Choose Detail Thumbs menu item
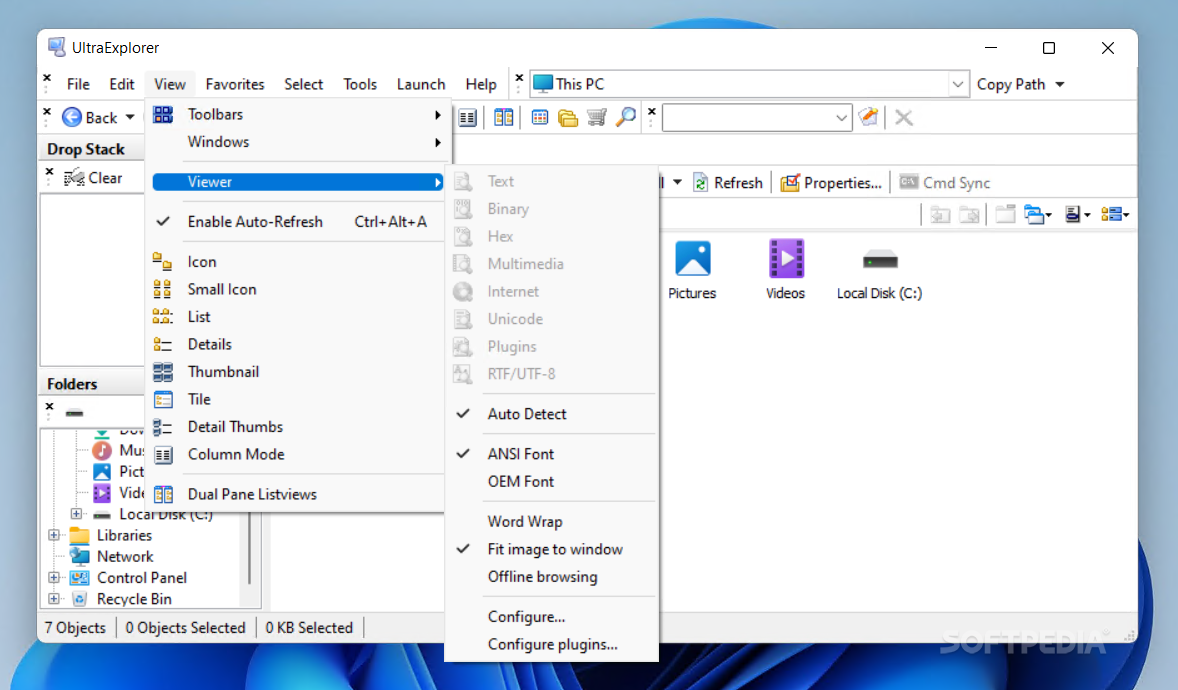Image resolution: width=1178 pixels, height=690 pixels. click(298, 427)
